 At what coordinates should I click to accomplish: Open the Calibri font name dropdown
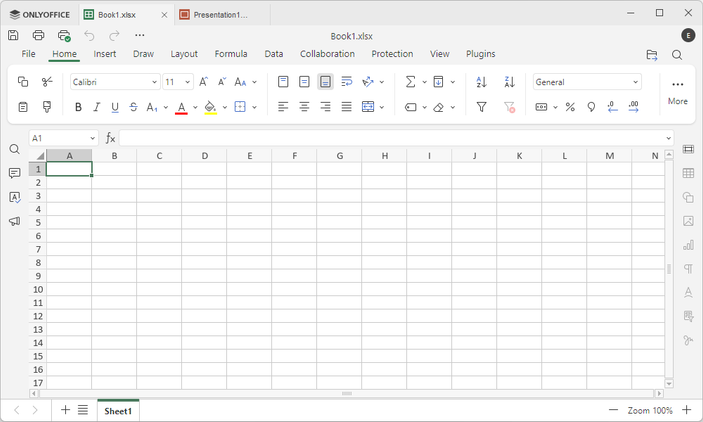[x=154, y=82]
